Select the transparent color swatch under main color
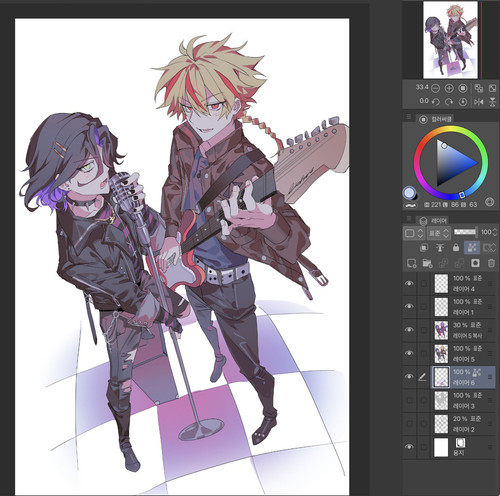Viewport: 500px width, 496px height. (411, 205)
